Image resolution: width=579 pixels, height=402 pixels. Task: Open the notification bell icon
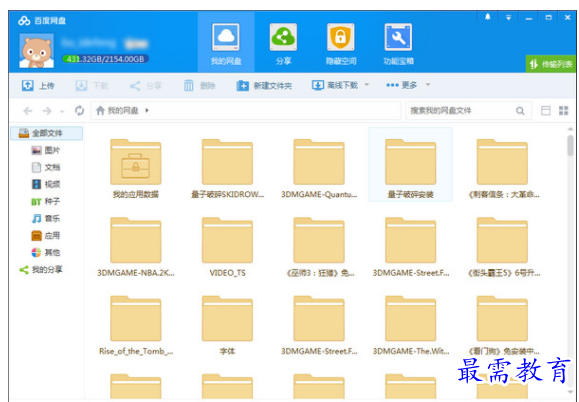click(487, 17)
